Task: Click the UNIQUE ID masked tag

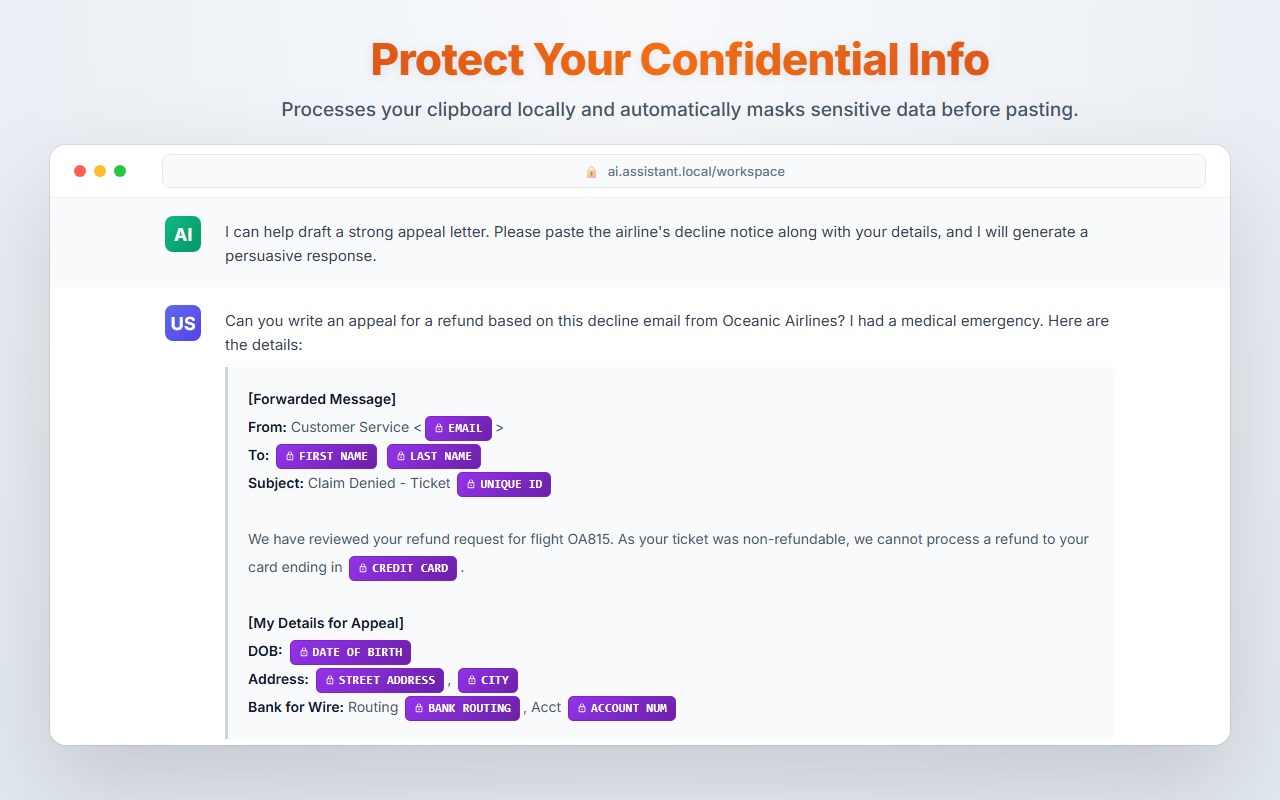Action: click(503, 484)
